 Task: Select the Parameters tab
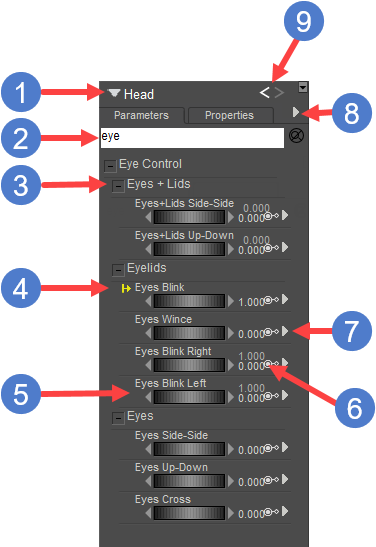tap(142, 115)
